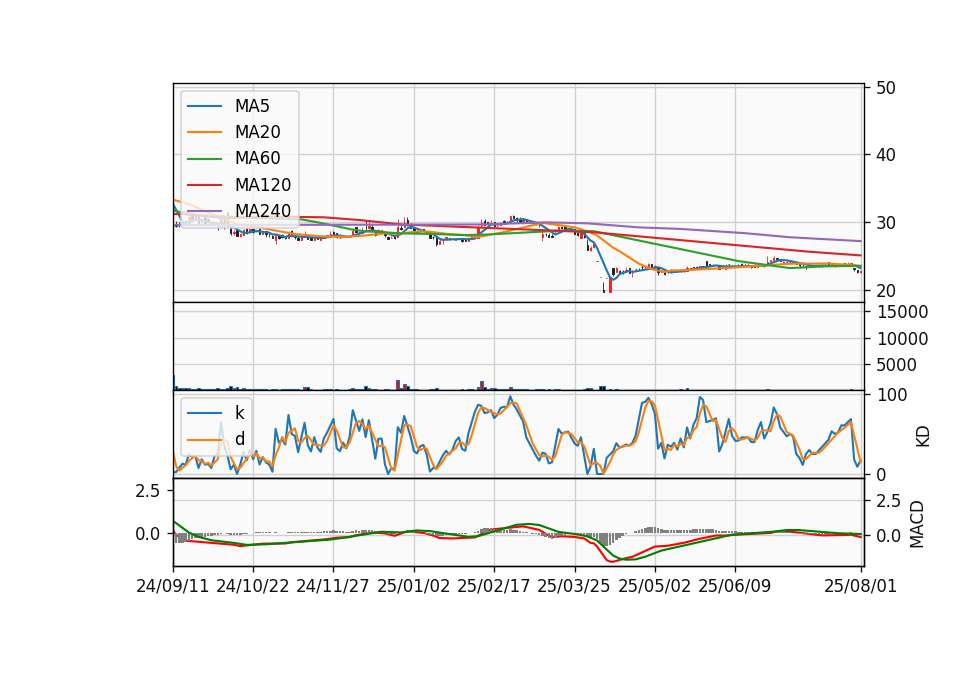Click the price axis value 30
Image resolution: width=960 pixels, height=690 pixels.
(885, 223)
